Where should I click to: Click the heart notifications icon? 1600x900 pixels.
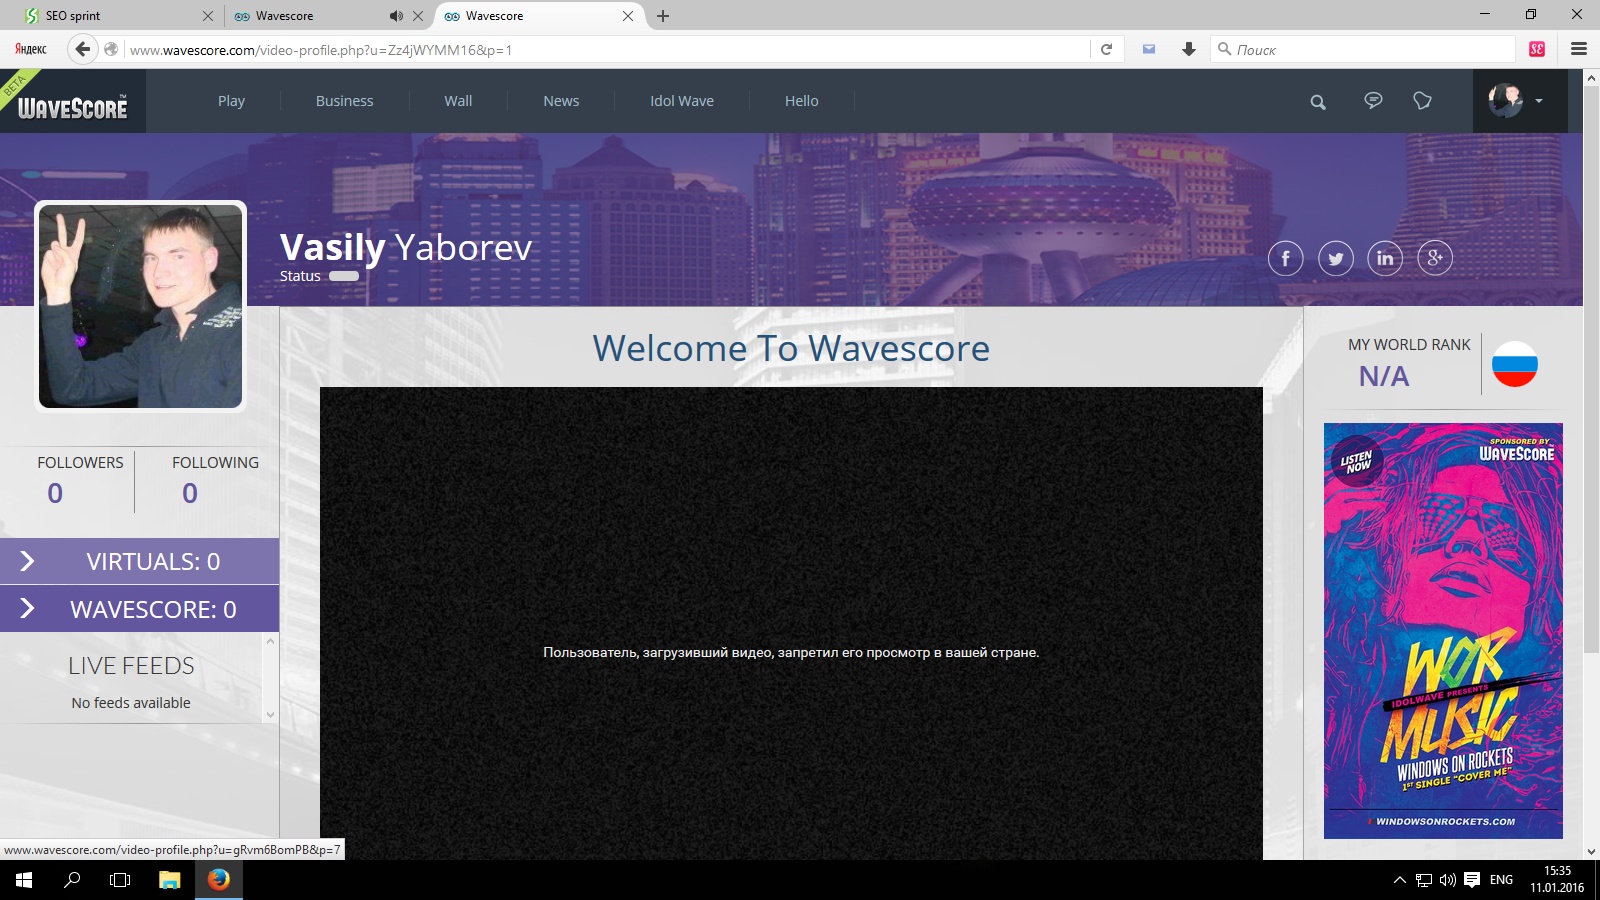click(x=1422, y=100)
